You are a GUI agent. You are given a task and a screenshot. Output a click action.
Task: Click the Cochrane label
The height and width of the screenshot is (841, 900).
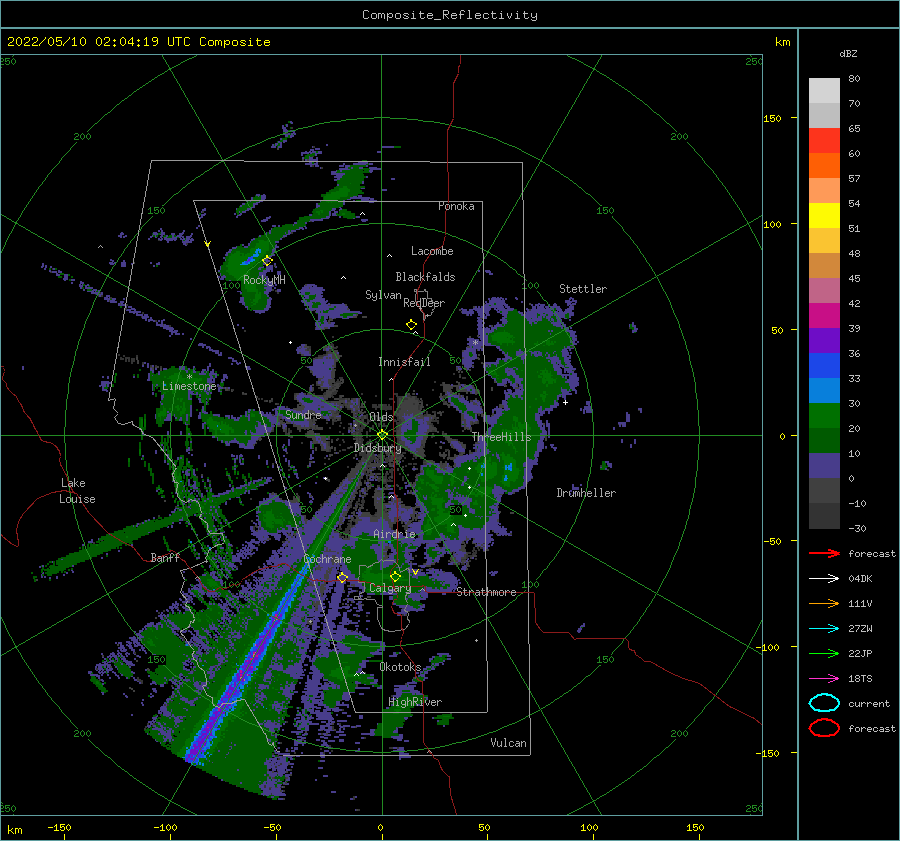(327, 559)
